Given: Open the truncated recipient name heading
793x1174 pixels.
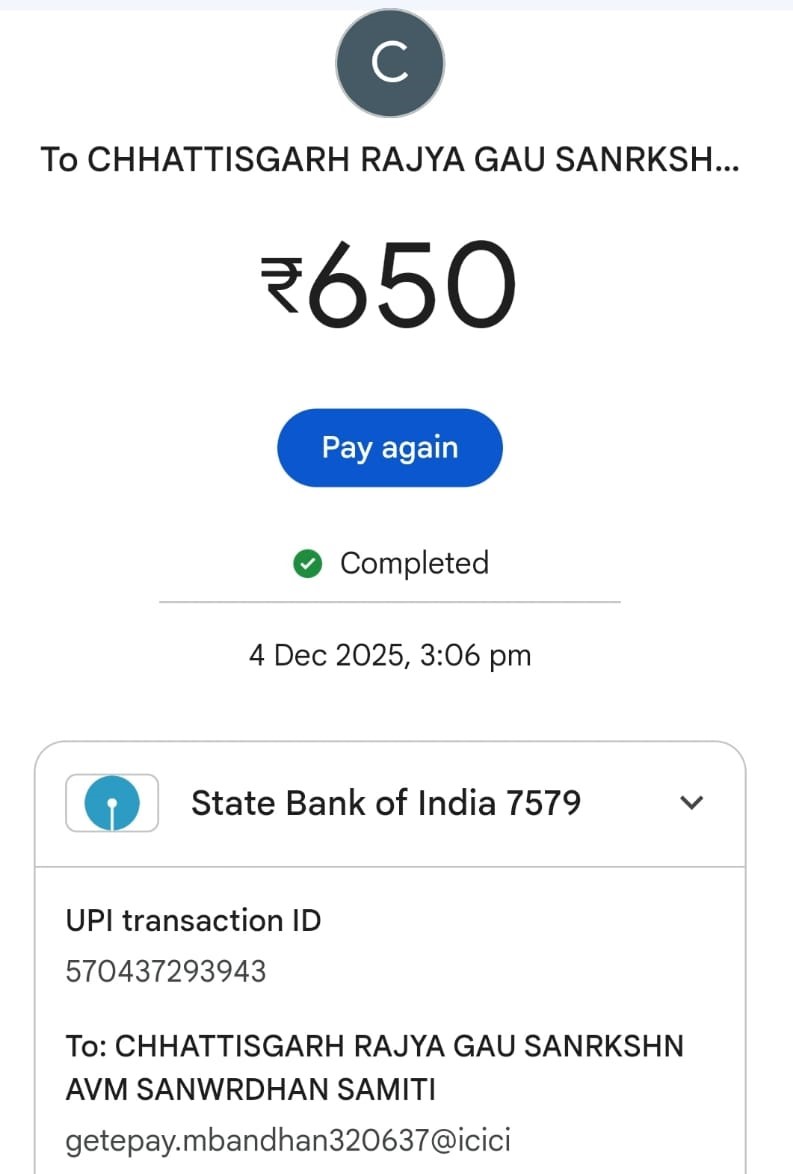Looking at the screenshot, I should (x=390, y=160).
